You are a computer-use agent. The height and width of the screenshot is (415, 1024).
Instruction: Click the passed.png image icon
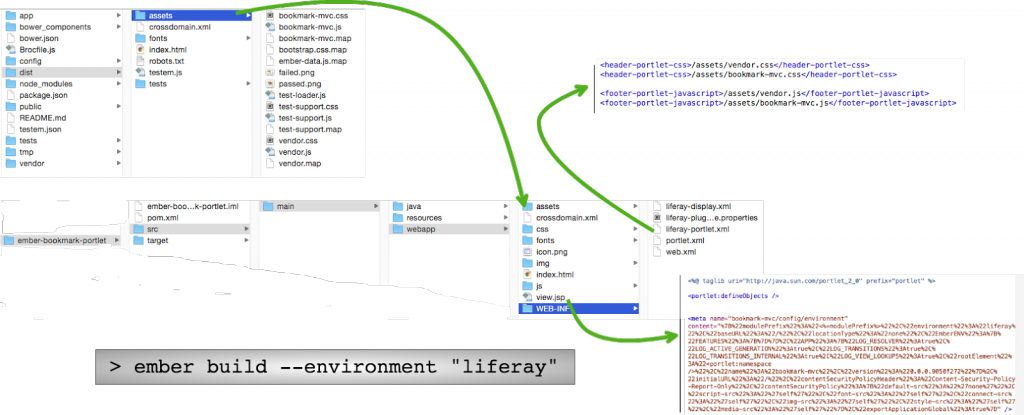pos(270,85)
